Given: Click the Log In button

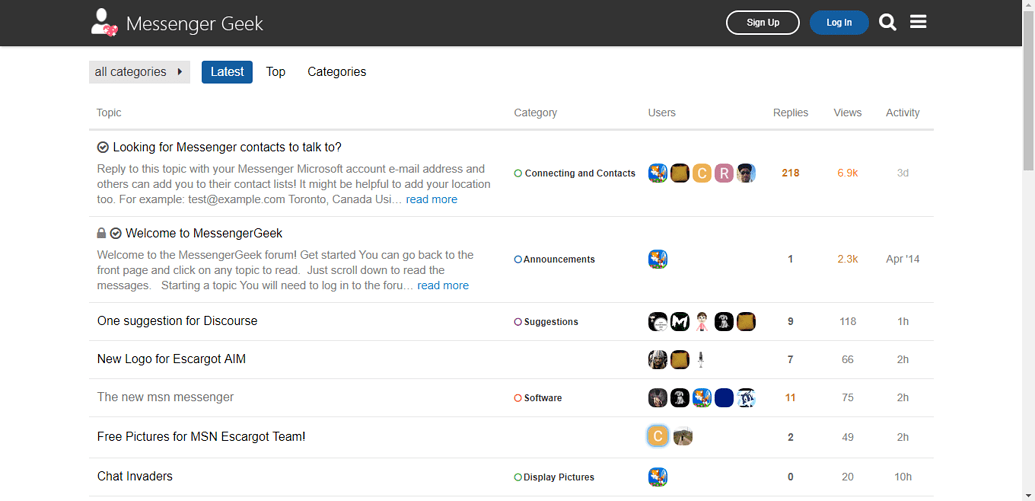Looking at the screenshot, I should point(839,22).
